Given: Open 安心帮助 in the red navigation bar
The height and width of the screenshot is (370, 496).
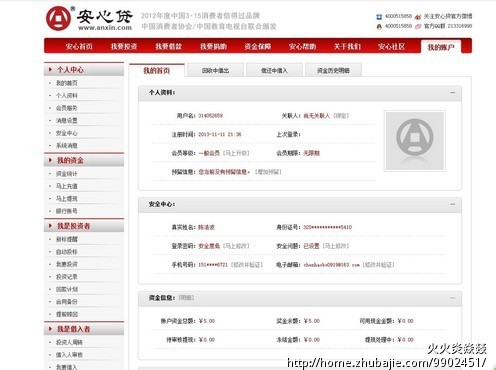Looking at the screenshot, I should 302,47.
